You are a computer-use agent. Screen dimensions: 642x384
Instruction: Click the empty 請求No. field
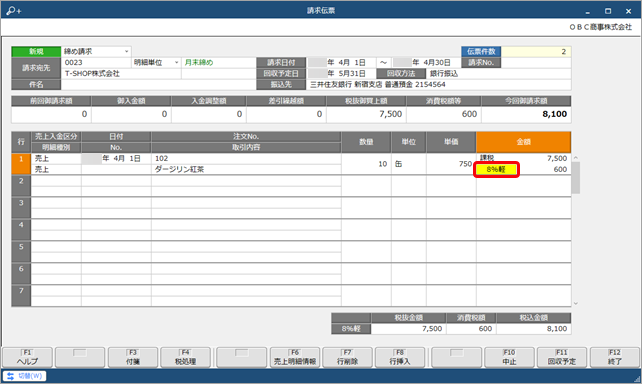[x=536, y=63]
